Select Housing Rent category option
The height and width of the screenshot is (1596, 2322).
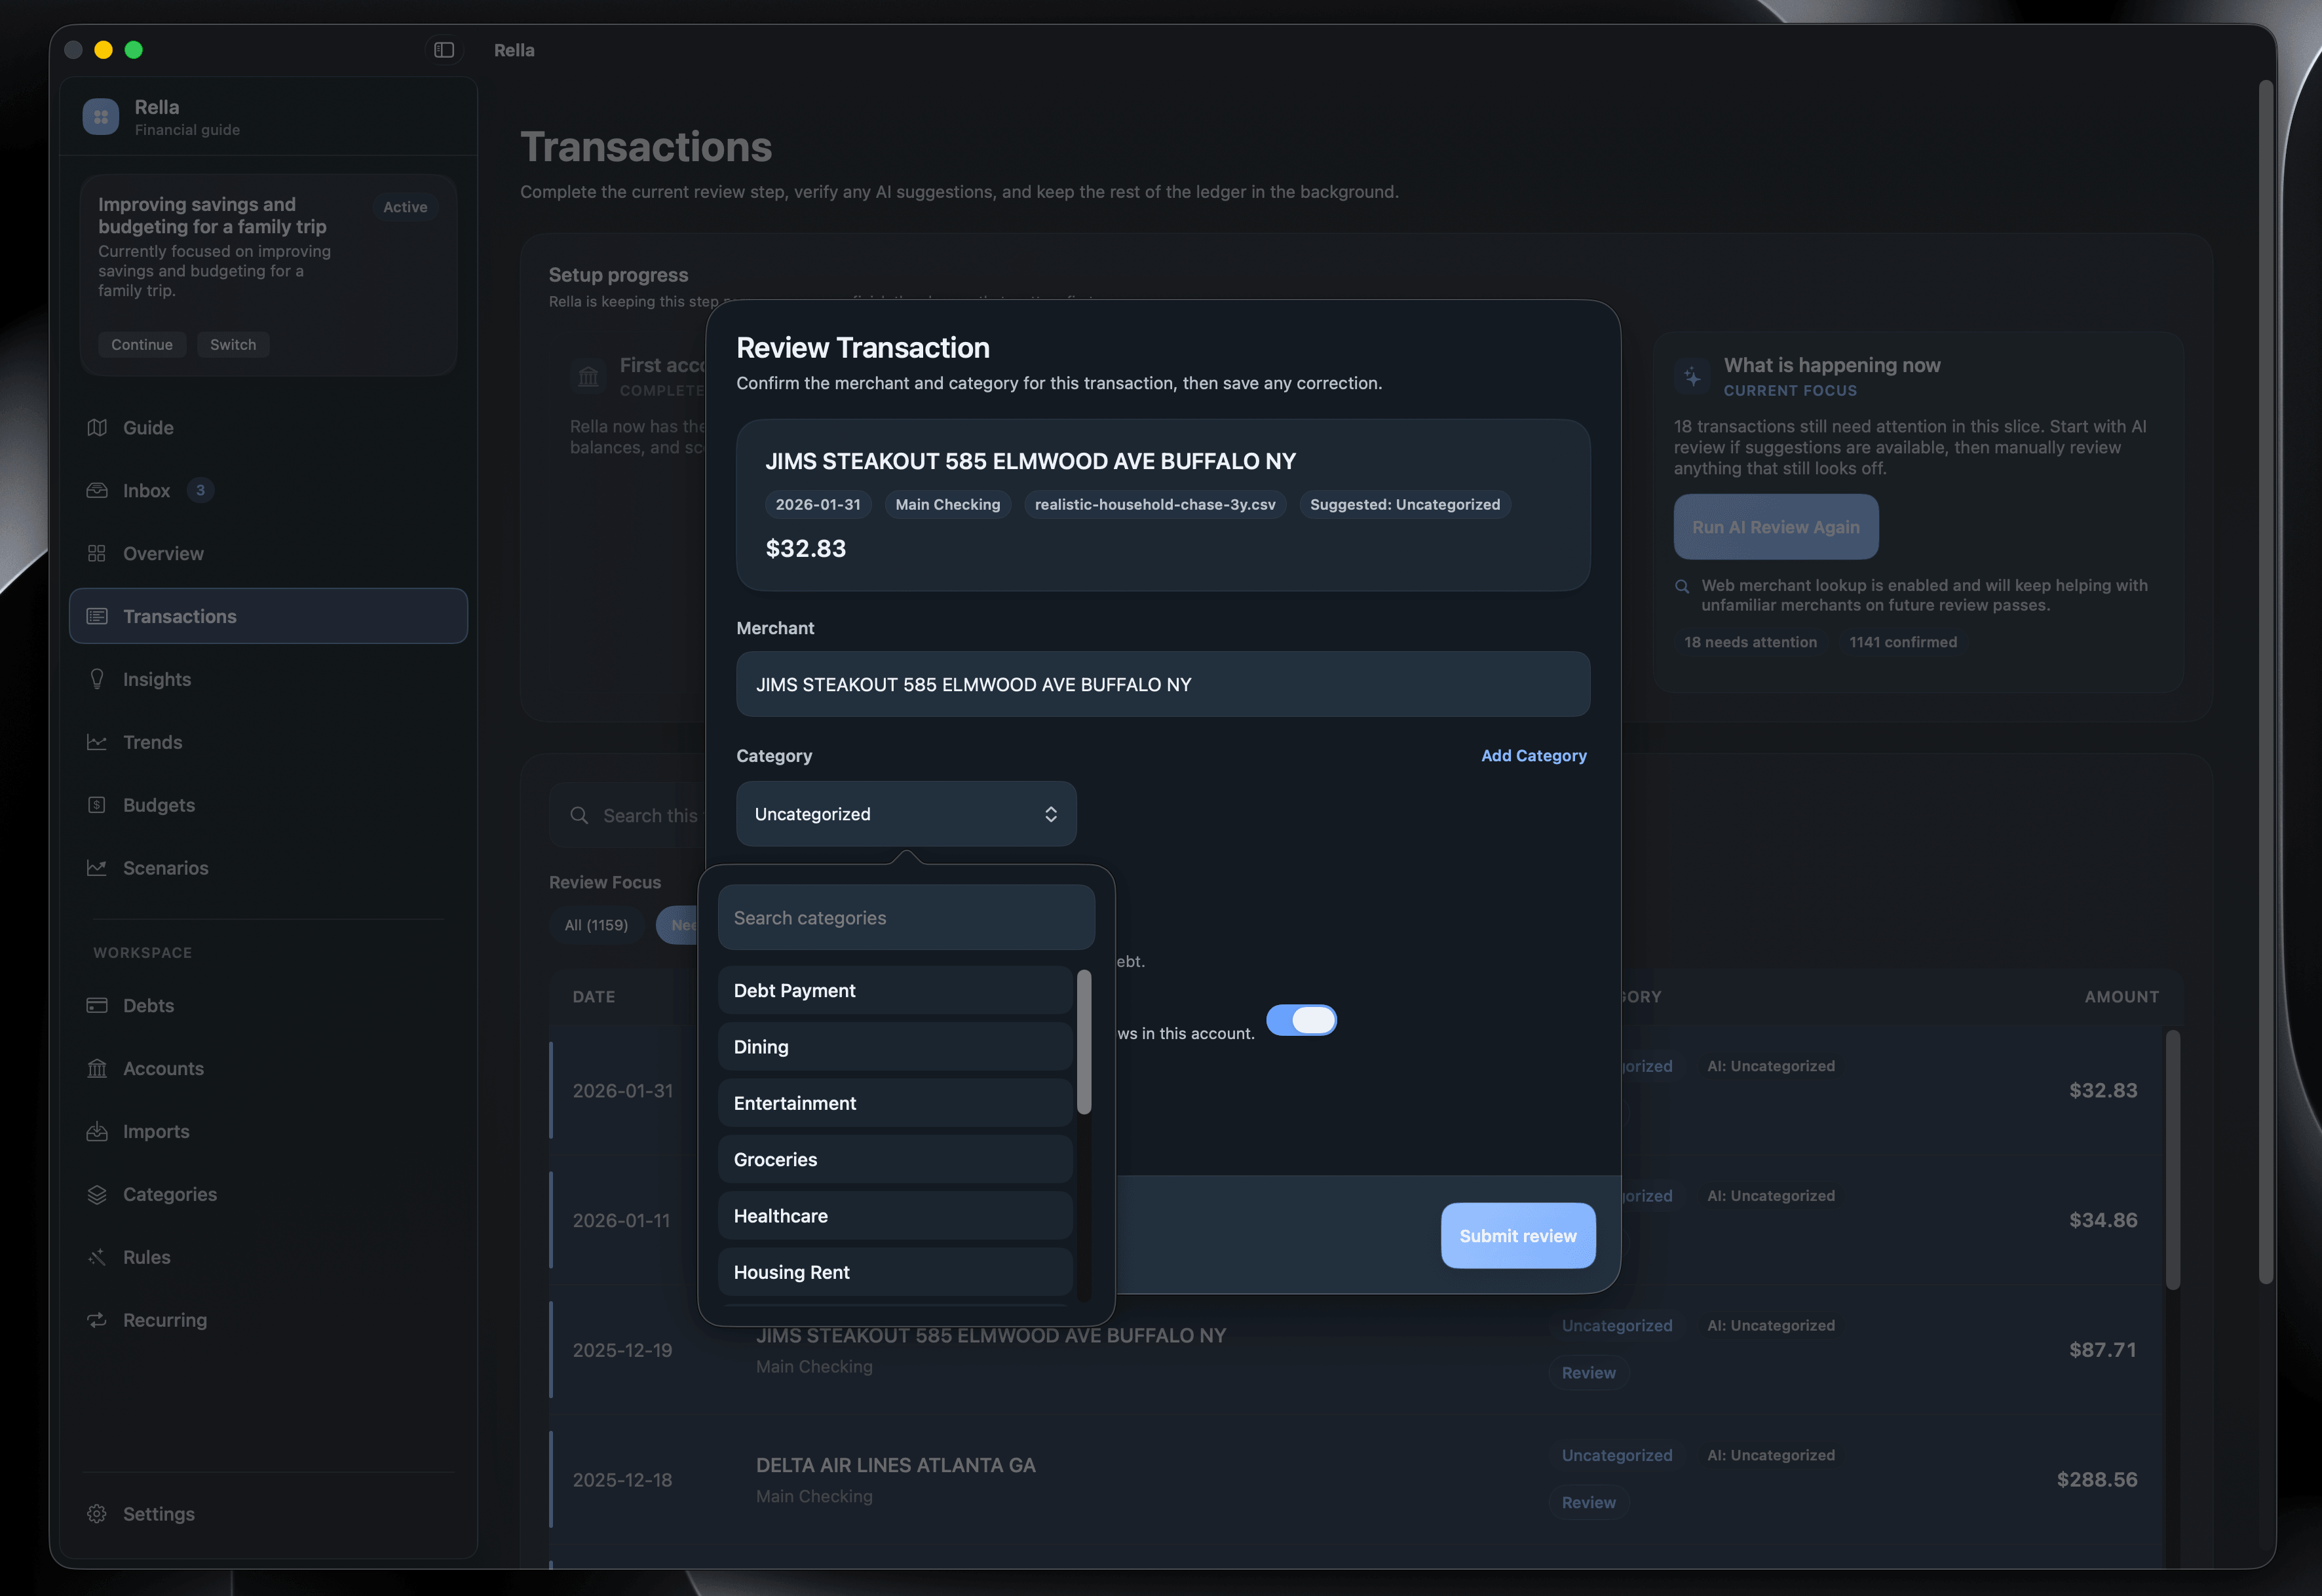[x=895, y=1272]
